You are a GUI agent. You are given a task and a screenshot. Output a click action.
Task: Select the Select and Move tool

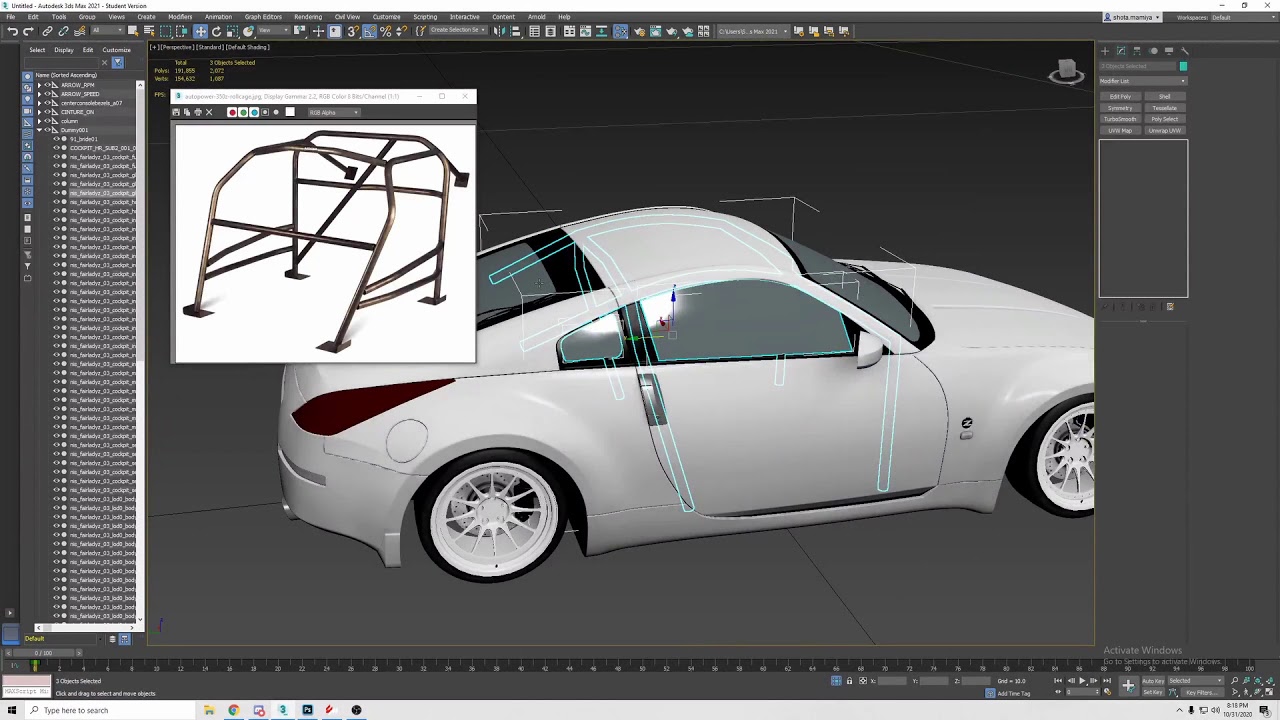click(200, 30)
